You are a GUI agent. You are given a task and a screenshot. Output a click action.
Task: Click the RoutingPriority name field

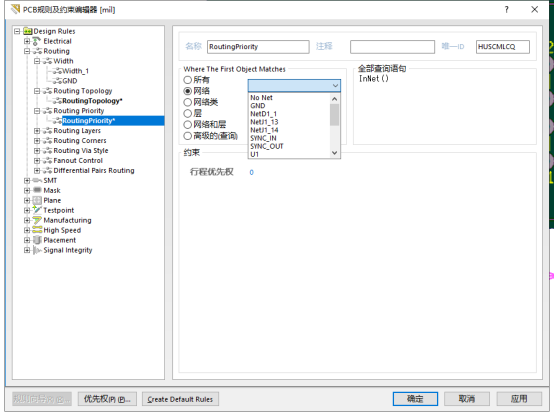click(x=258, y=47)
